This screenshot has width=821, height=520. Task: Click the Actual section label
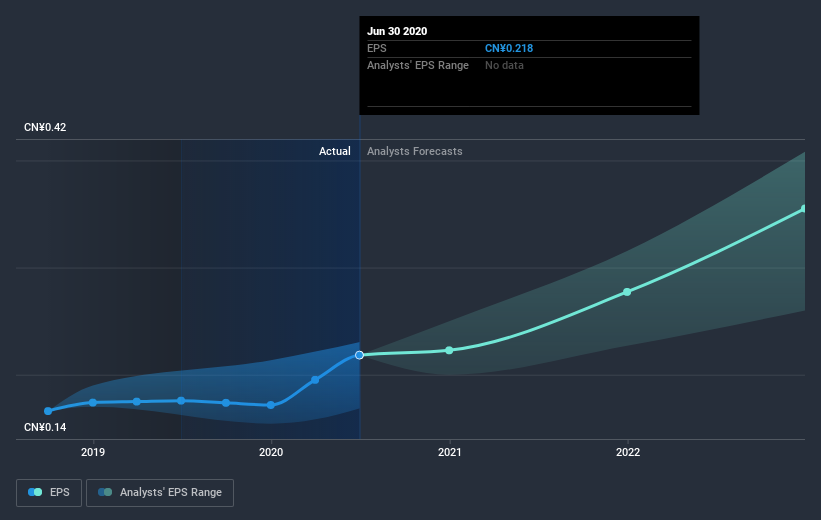coord(335,151)
